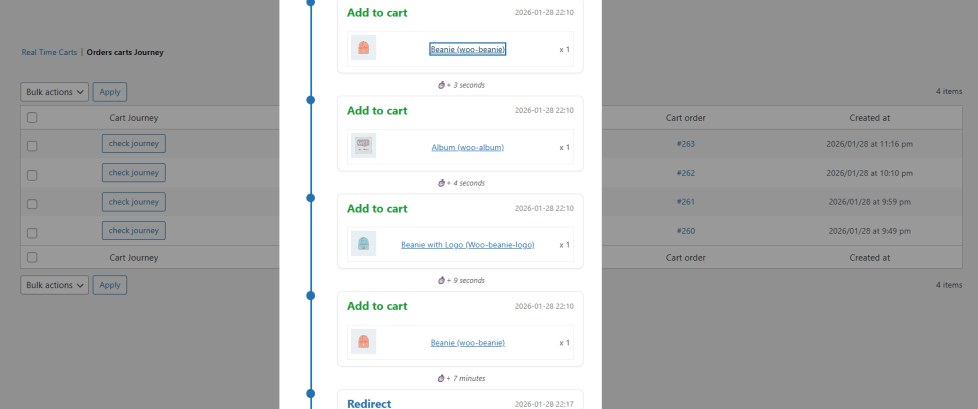This screenshot has height=409, width=978.
Task: Click the Apply button above the table
Action: pyautogui.click(x=110, y=92)
